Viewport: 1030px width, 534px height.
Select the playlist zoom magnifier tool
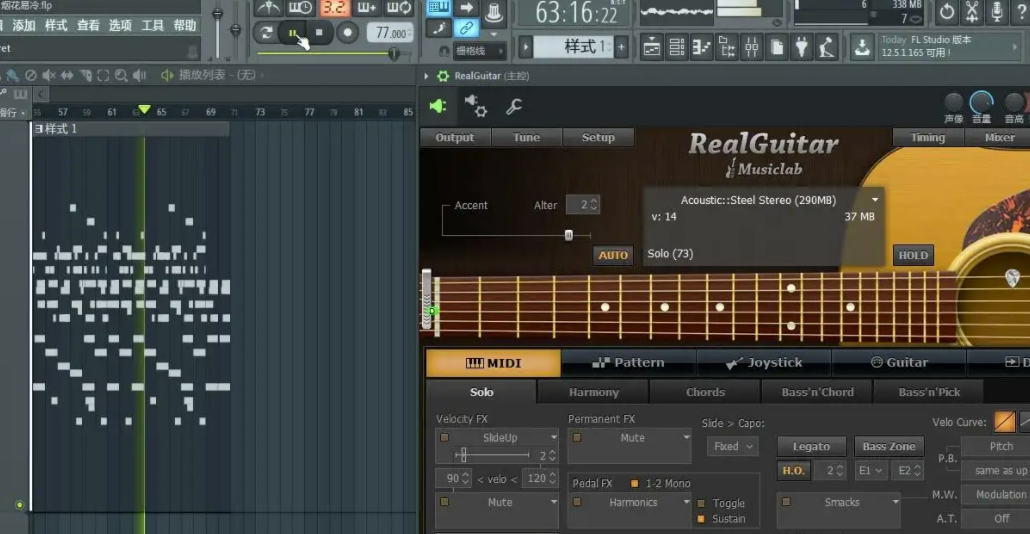tap(121, 76)
